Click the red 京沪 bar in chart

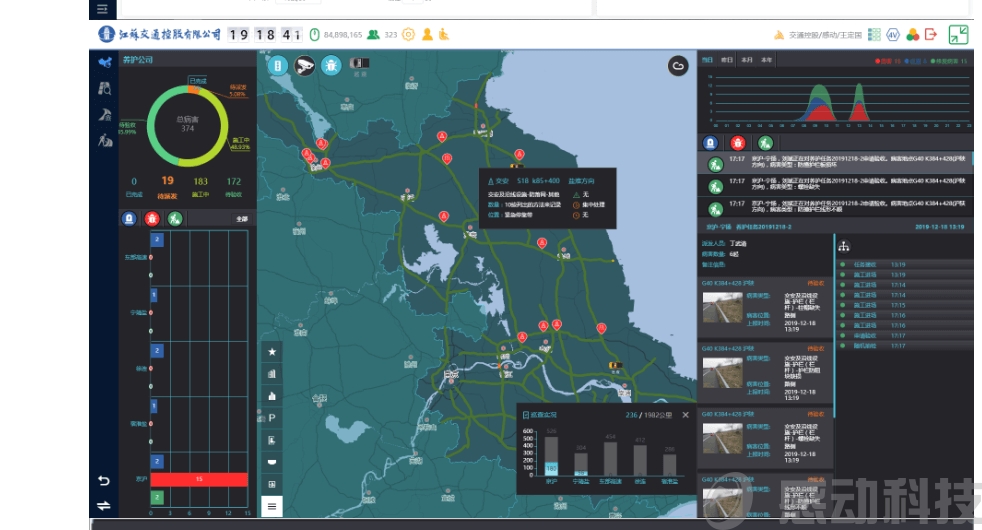199,480
